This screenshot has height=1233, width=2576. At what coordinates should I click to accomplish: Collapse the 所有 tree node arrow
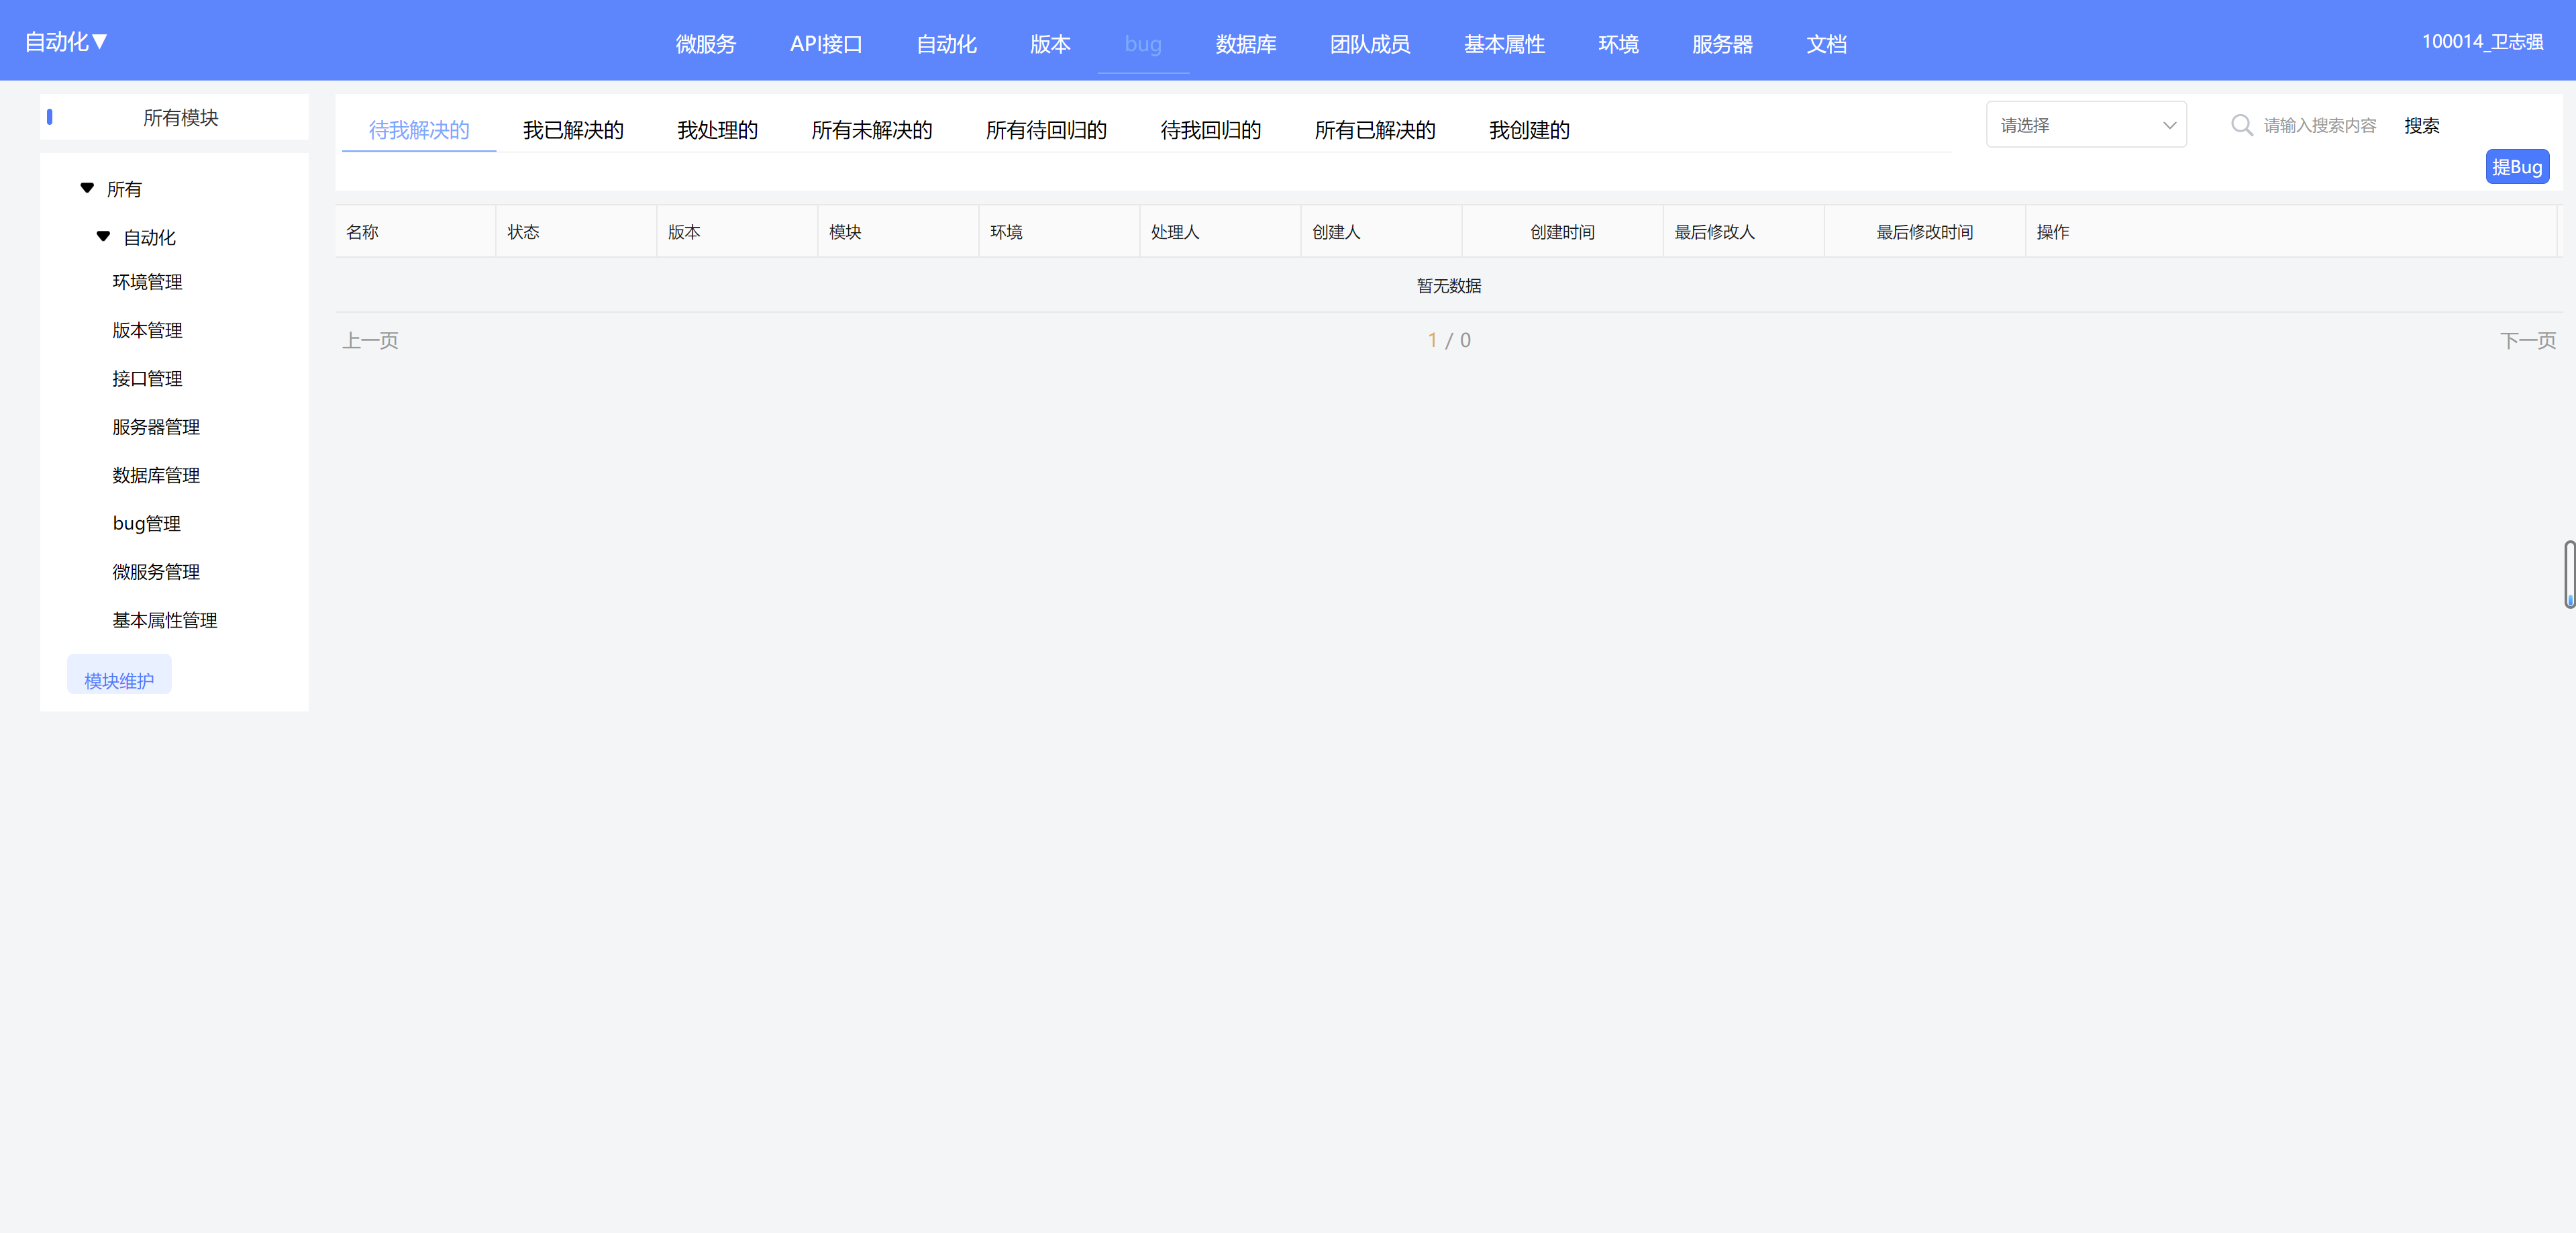87,188
